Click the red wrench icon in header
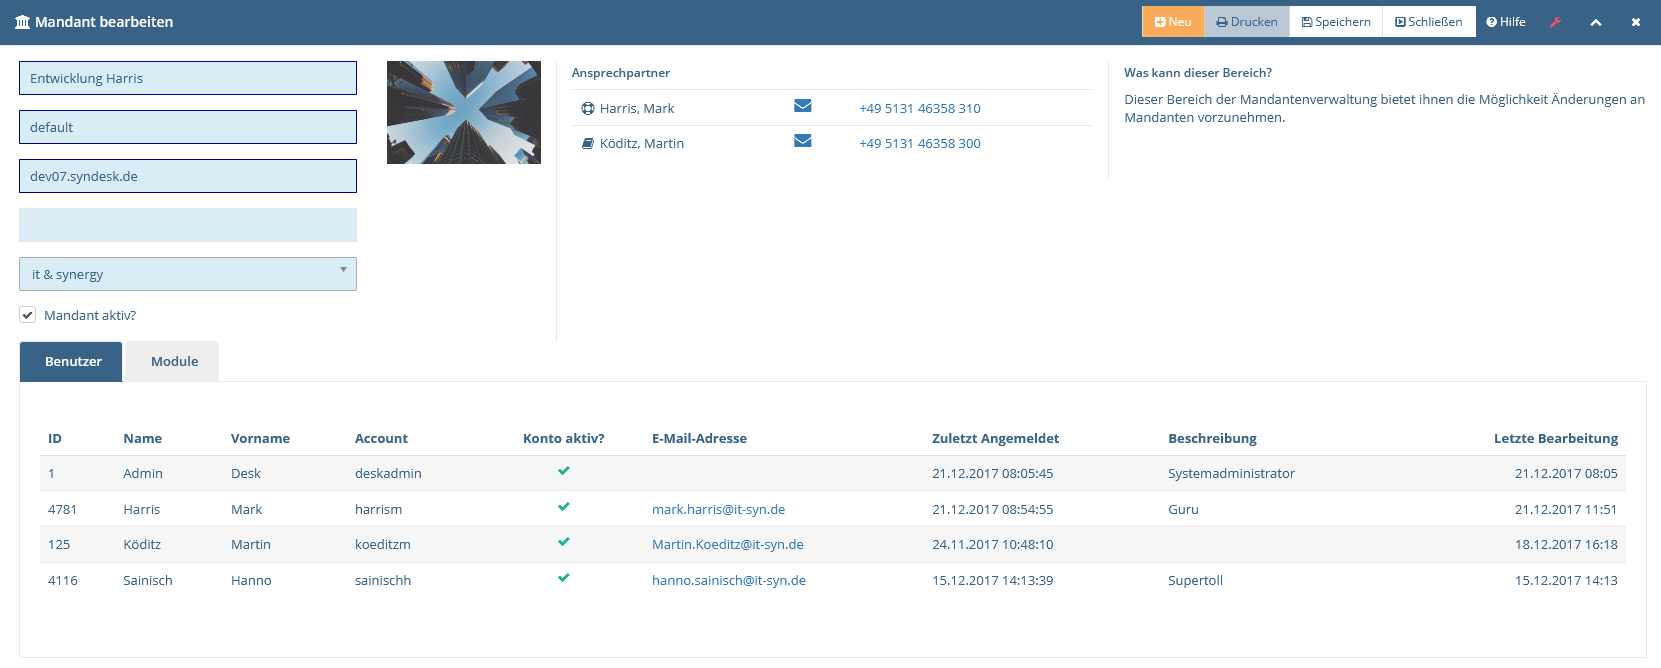This screenshot has width=1661, height=668. point(1555,22)
